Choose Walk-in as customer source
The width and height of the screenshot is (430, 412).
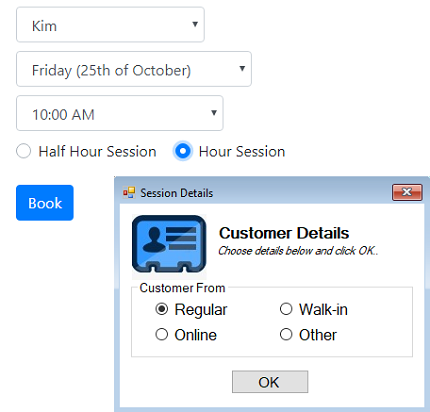tap(286, 309)
